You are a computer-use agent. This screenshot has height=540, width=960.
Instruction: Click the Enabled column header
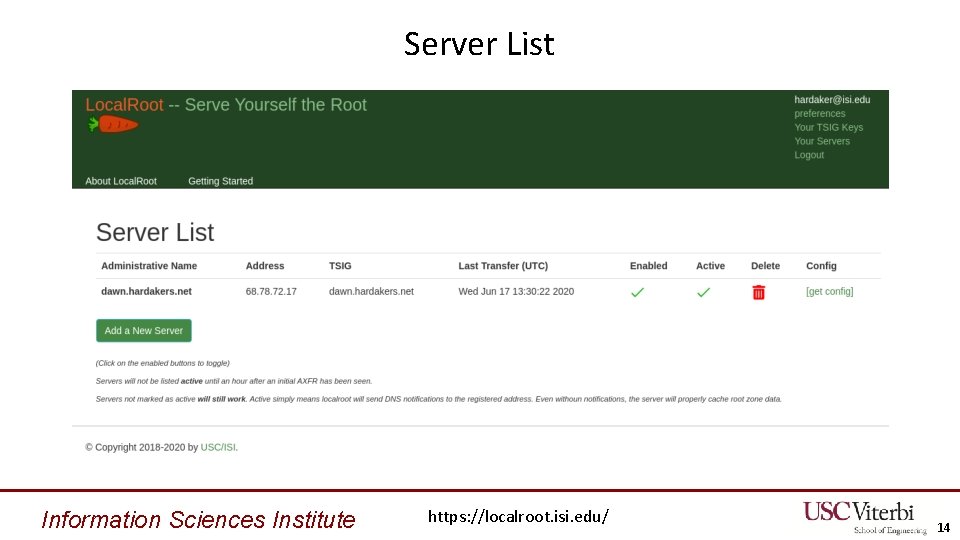coord(648,266)
